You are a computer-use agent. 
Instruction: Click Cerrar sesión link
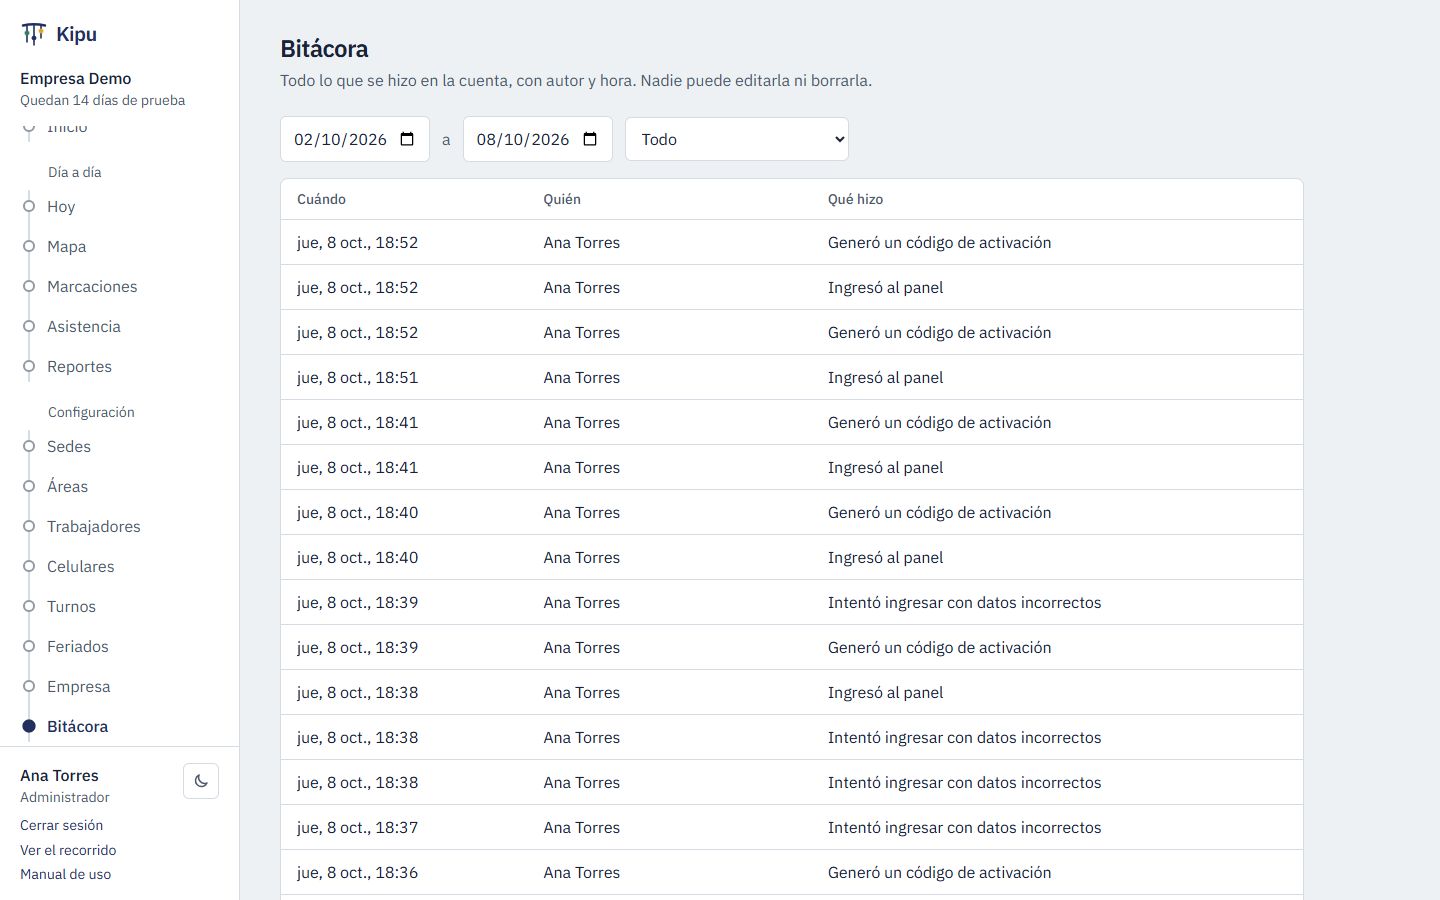point(61,825)
